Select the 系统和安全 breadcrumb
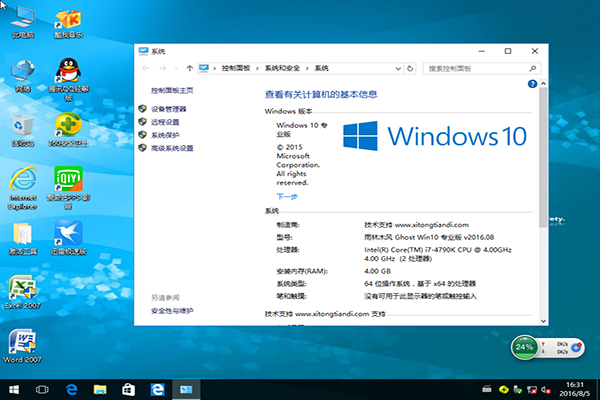Screen dimensions: 600x400 click(282, 68)
